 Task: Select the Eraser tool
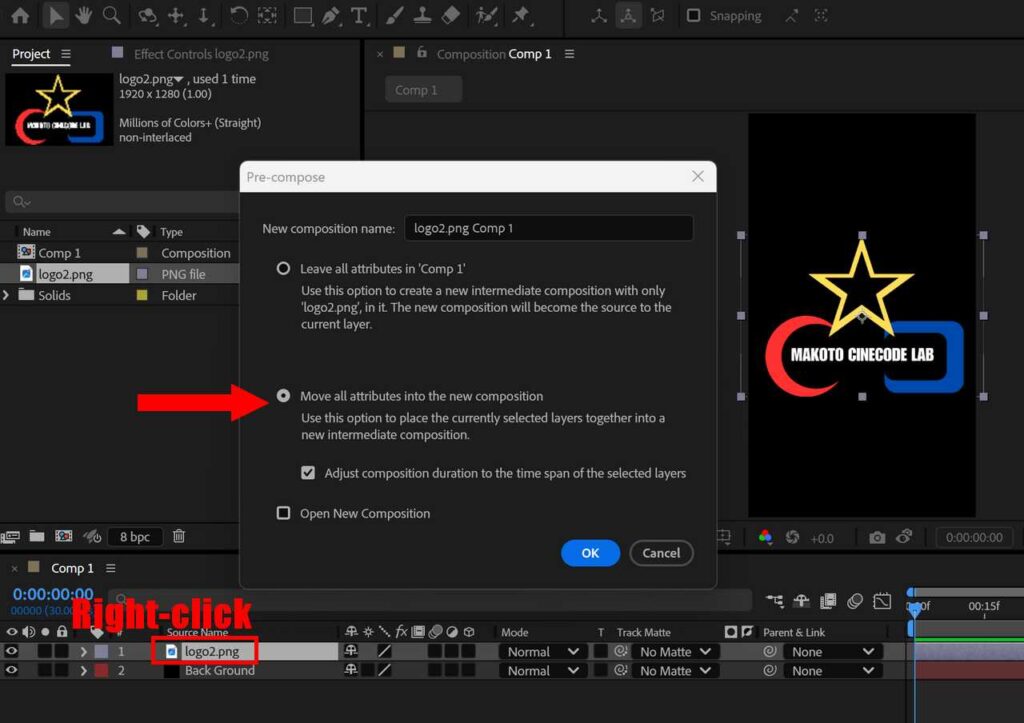pyautogui.click(x=451, y=16)
